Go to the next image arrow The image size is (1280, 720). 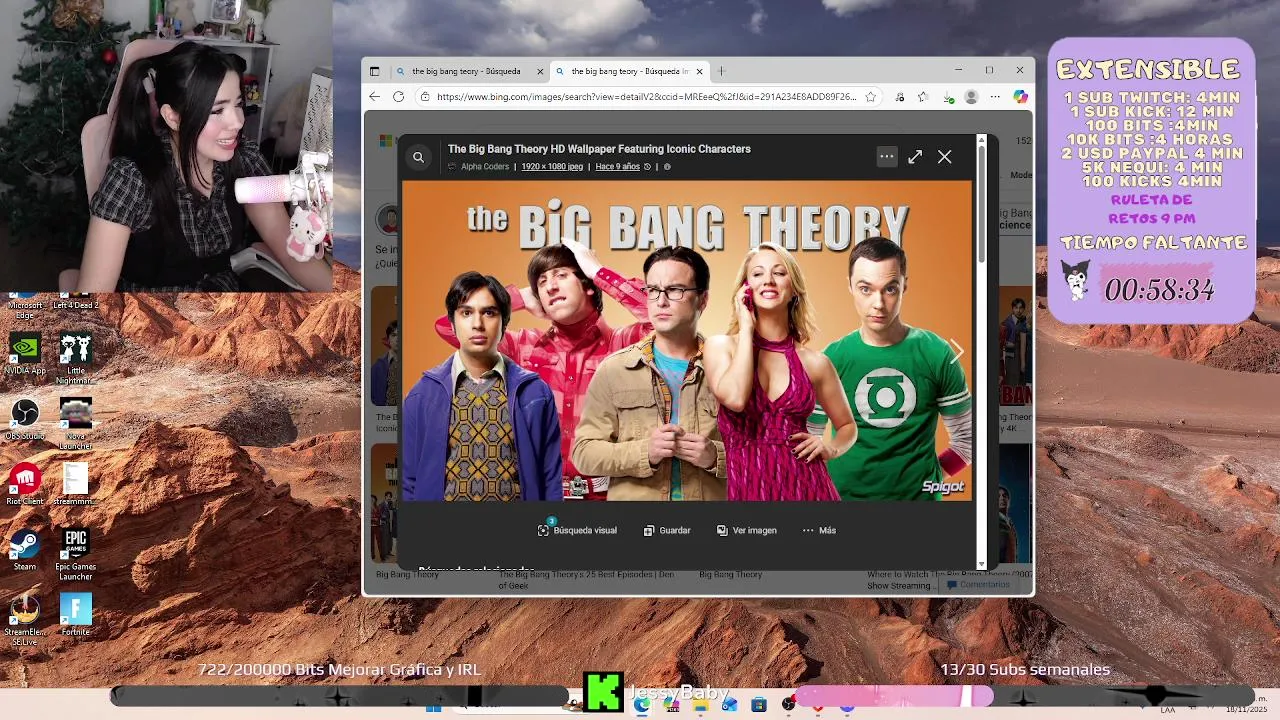coord(956,351)
